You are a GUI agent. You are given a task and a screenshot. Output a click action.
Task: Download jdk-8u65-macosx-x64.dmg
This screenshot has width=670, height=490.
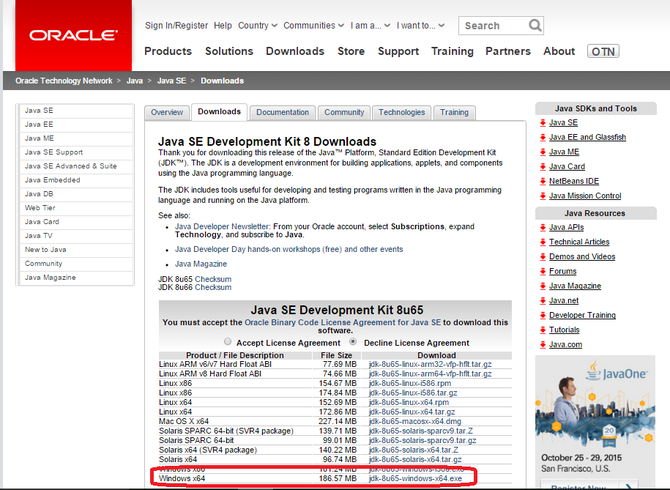415,421
